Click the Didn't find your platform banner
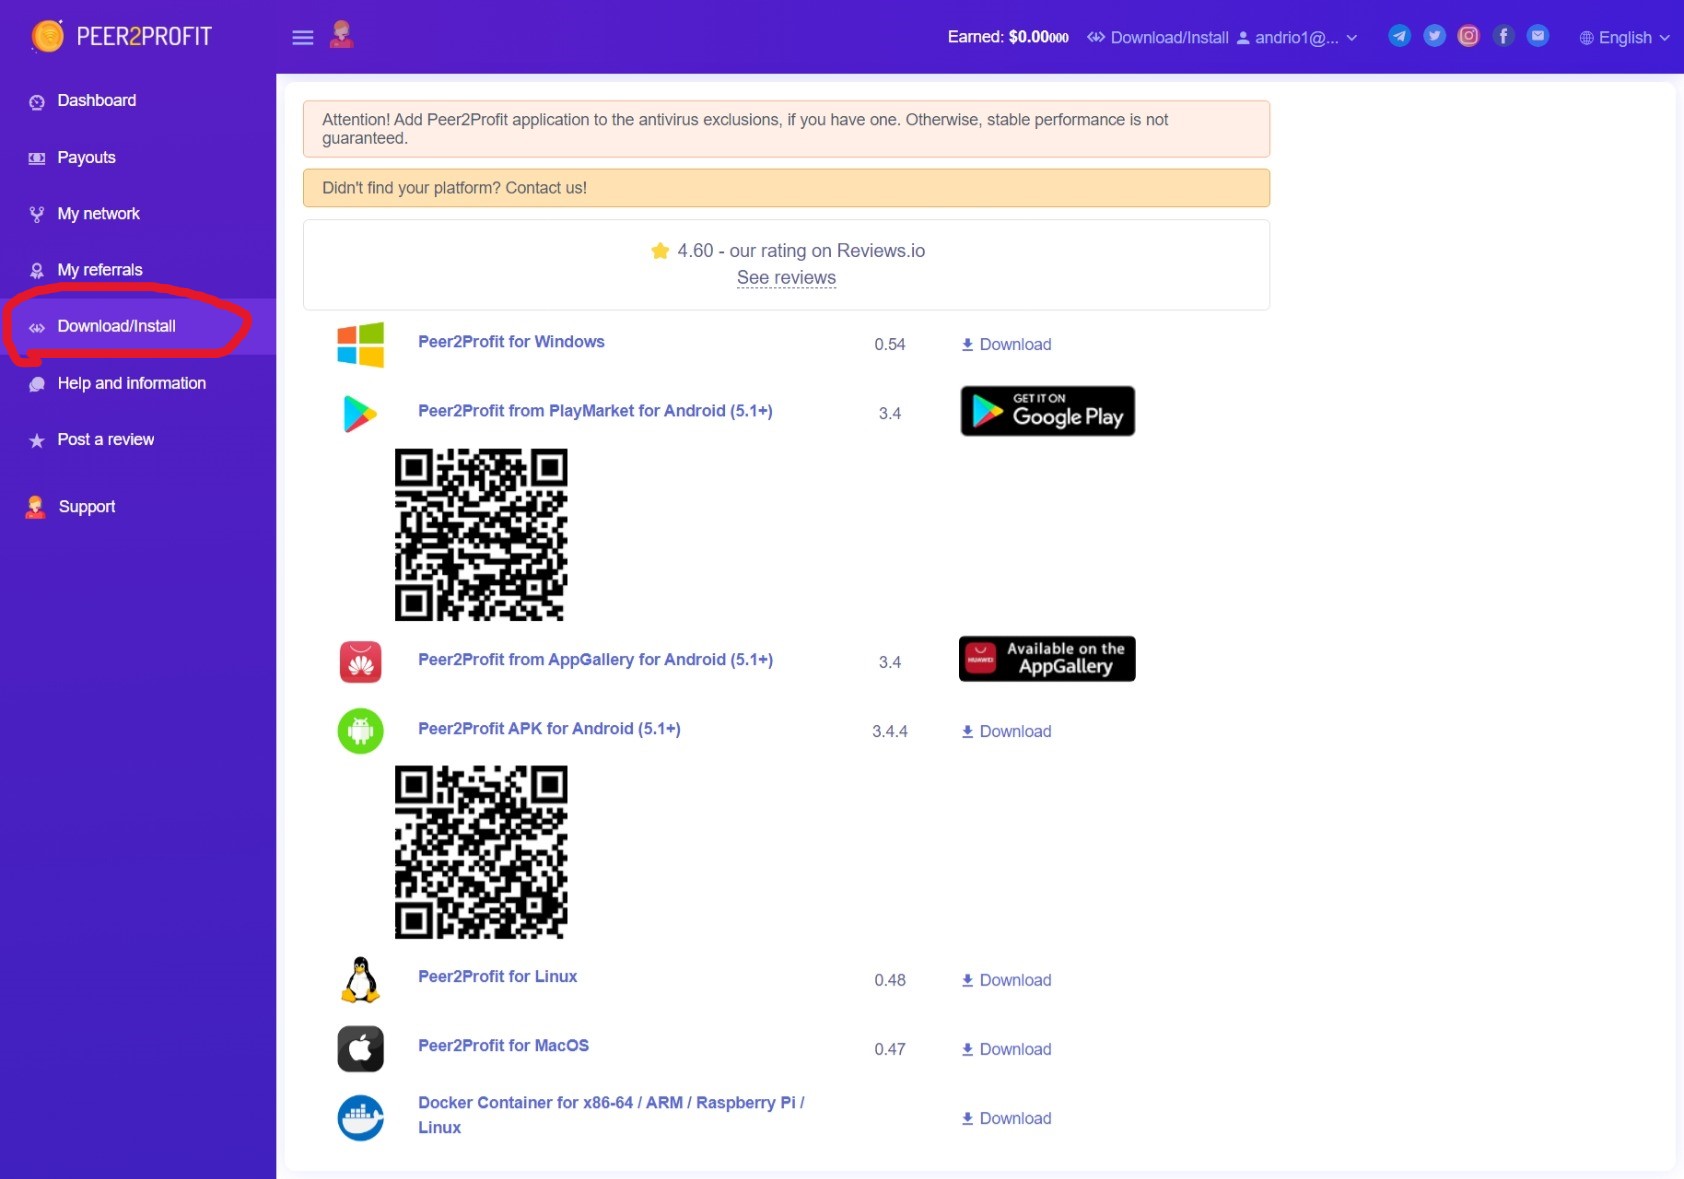The image size is (1684, 1179). [x=786, y=188]
